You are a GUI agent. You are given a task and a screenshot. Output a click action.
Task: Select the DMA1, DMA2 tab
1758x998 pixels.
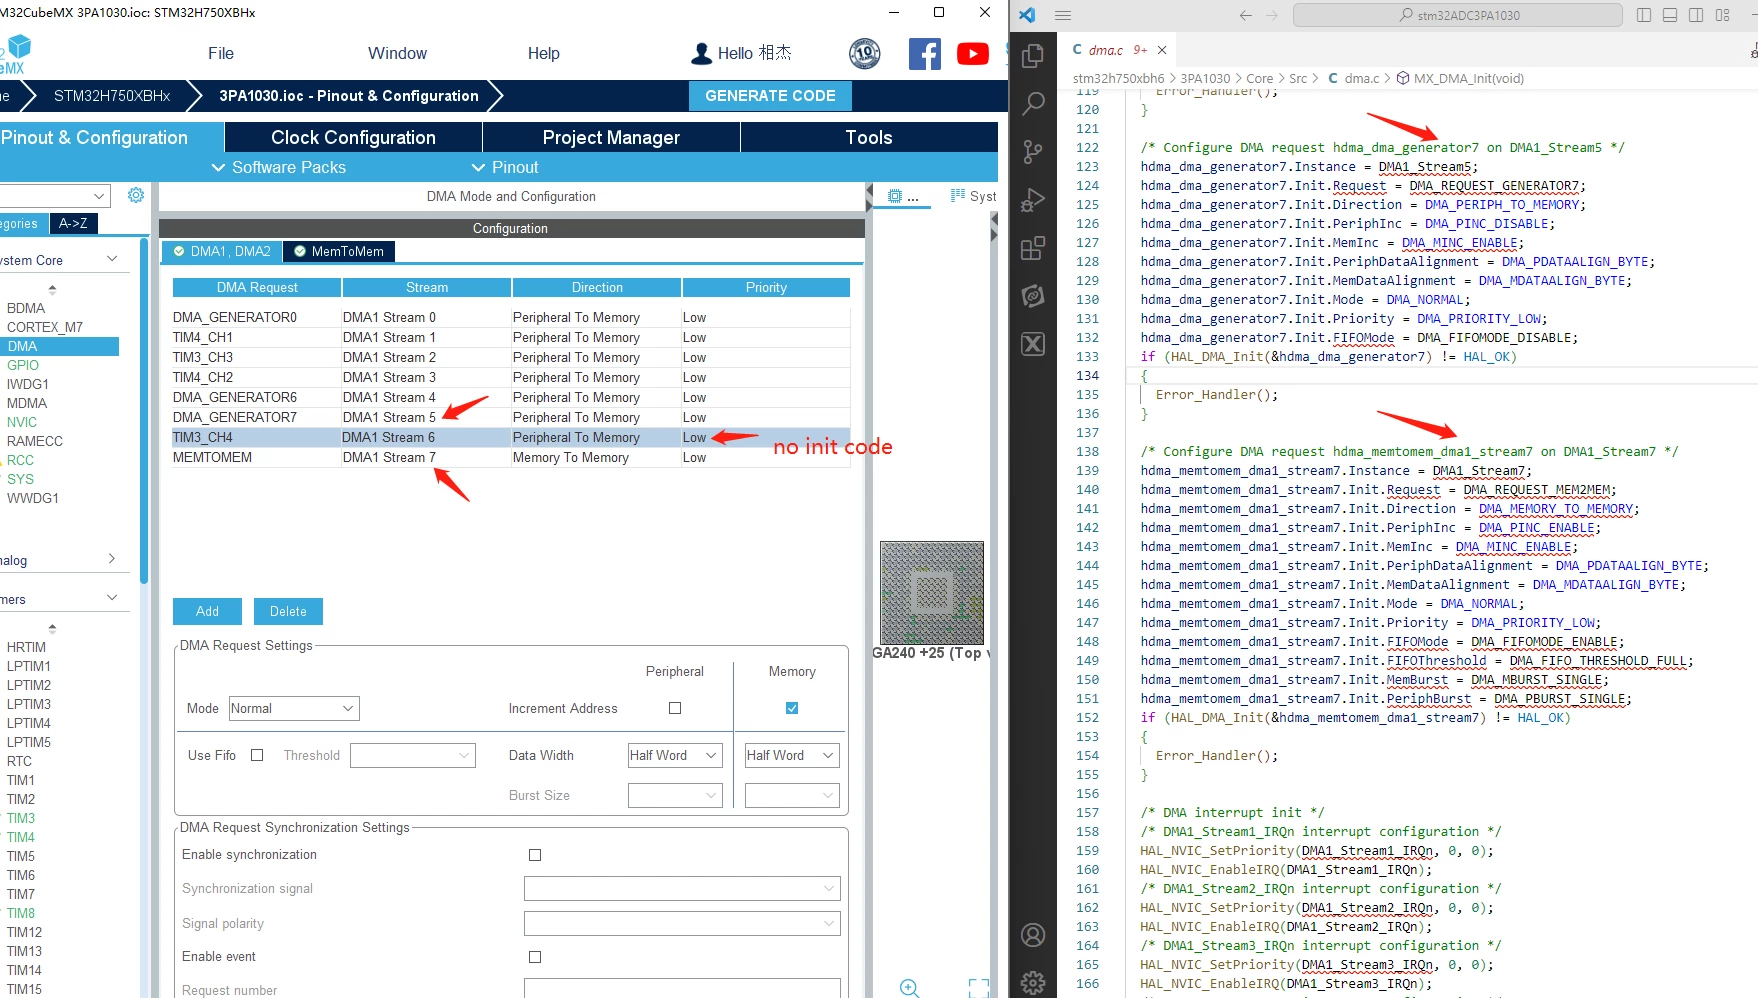coord(222,251)
